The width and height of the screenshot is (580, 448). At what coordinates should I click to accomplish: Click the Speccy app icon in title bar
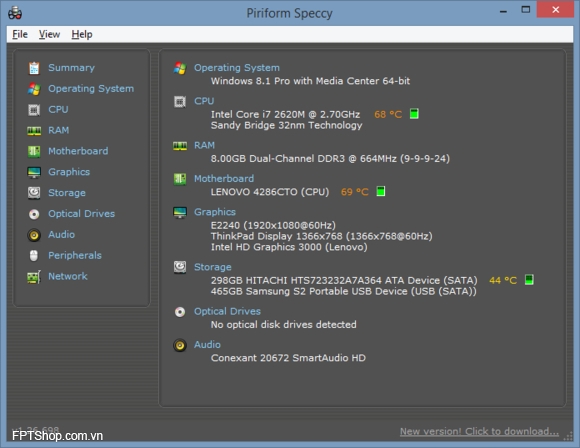(x=15, y=13)
